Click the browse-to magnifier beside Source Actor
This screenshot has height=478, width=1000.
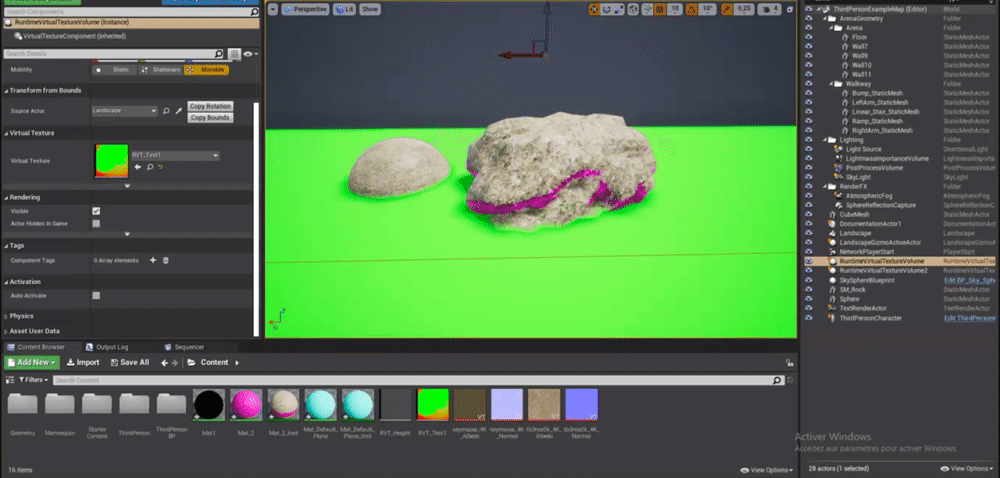166,111
